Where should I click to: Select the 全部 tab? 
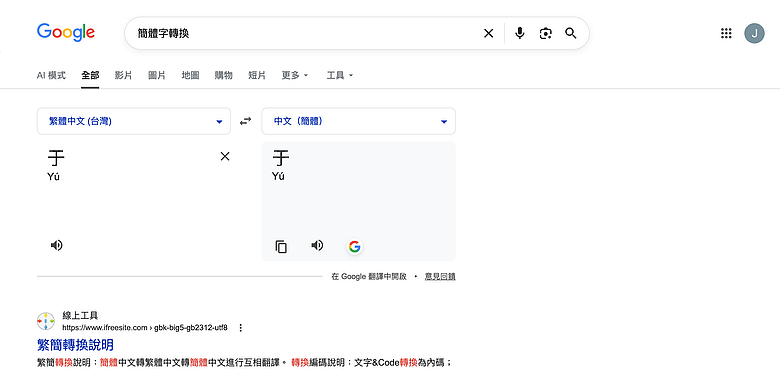pos(90,75)
